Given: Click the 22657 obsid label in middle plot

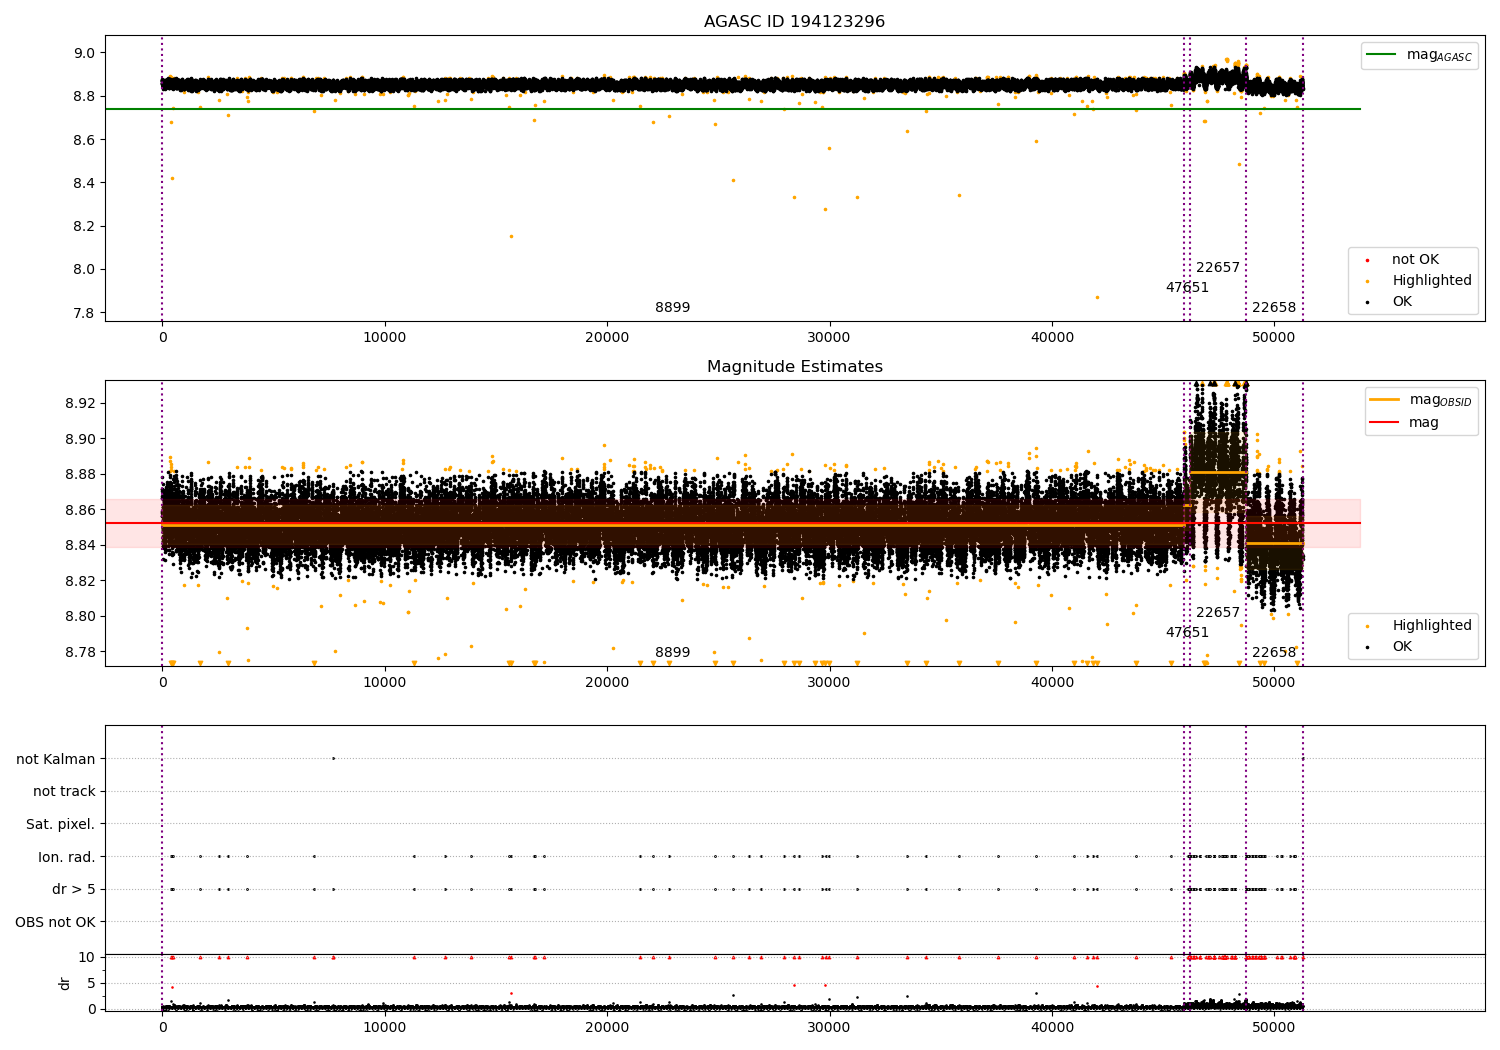Looking at the screenshot, I should click(1218, 613).
